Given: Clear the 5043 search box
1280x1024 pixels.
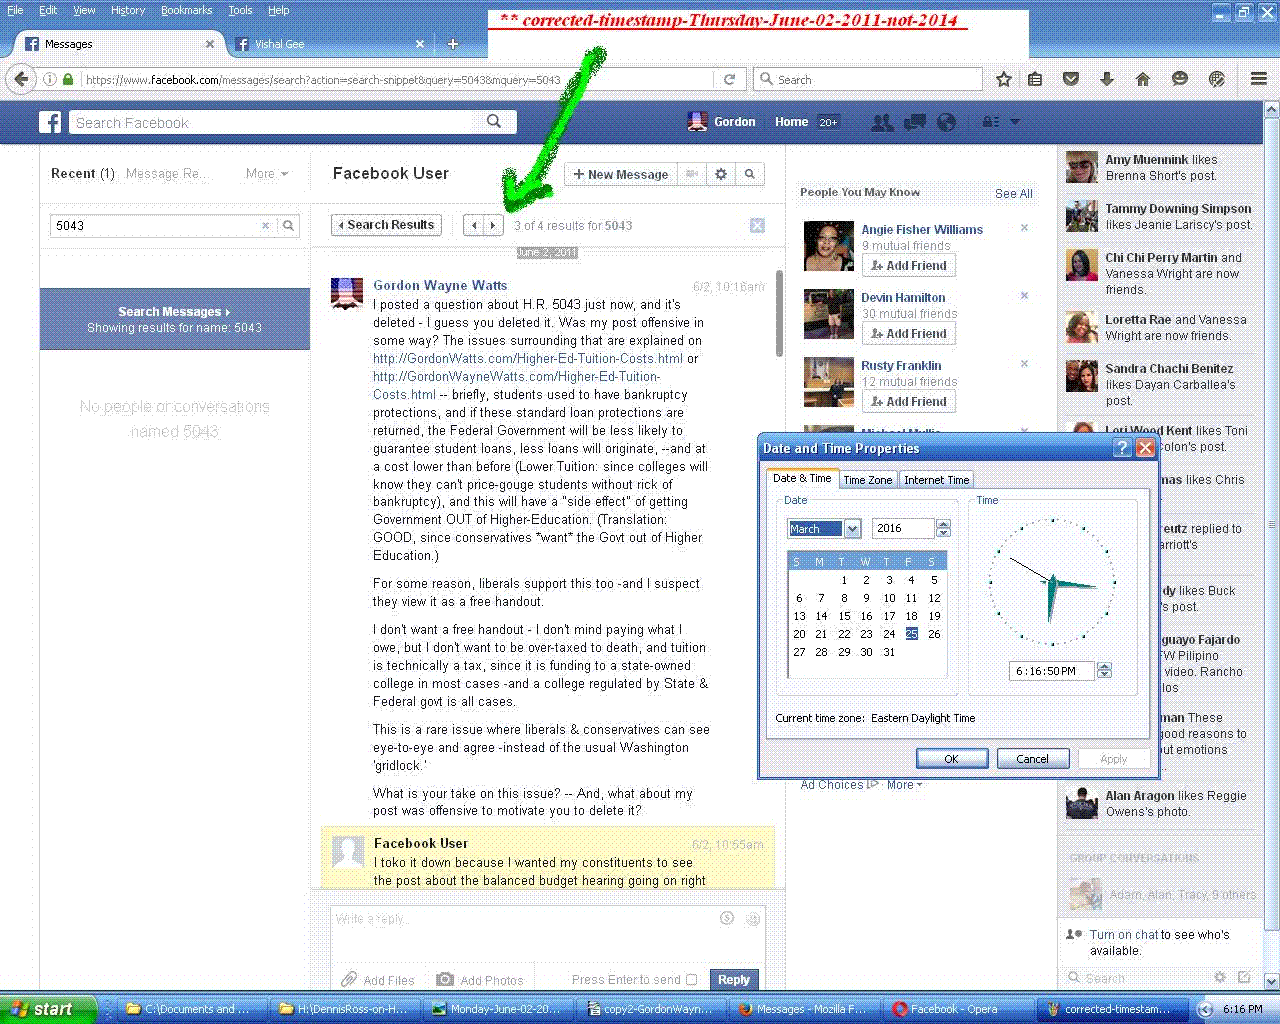Looking at the screenshot, I should click(265, 226).
